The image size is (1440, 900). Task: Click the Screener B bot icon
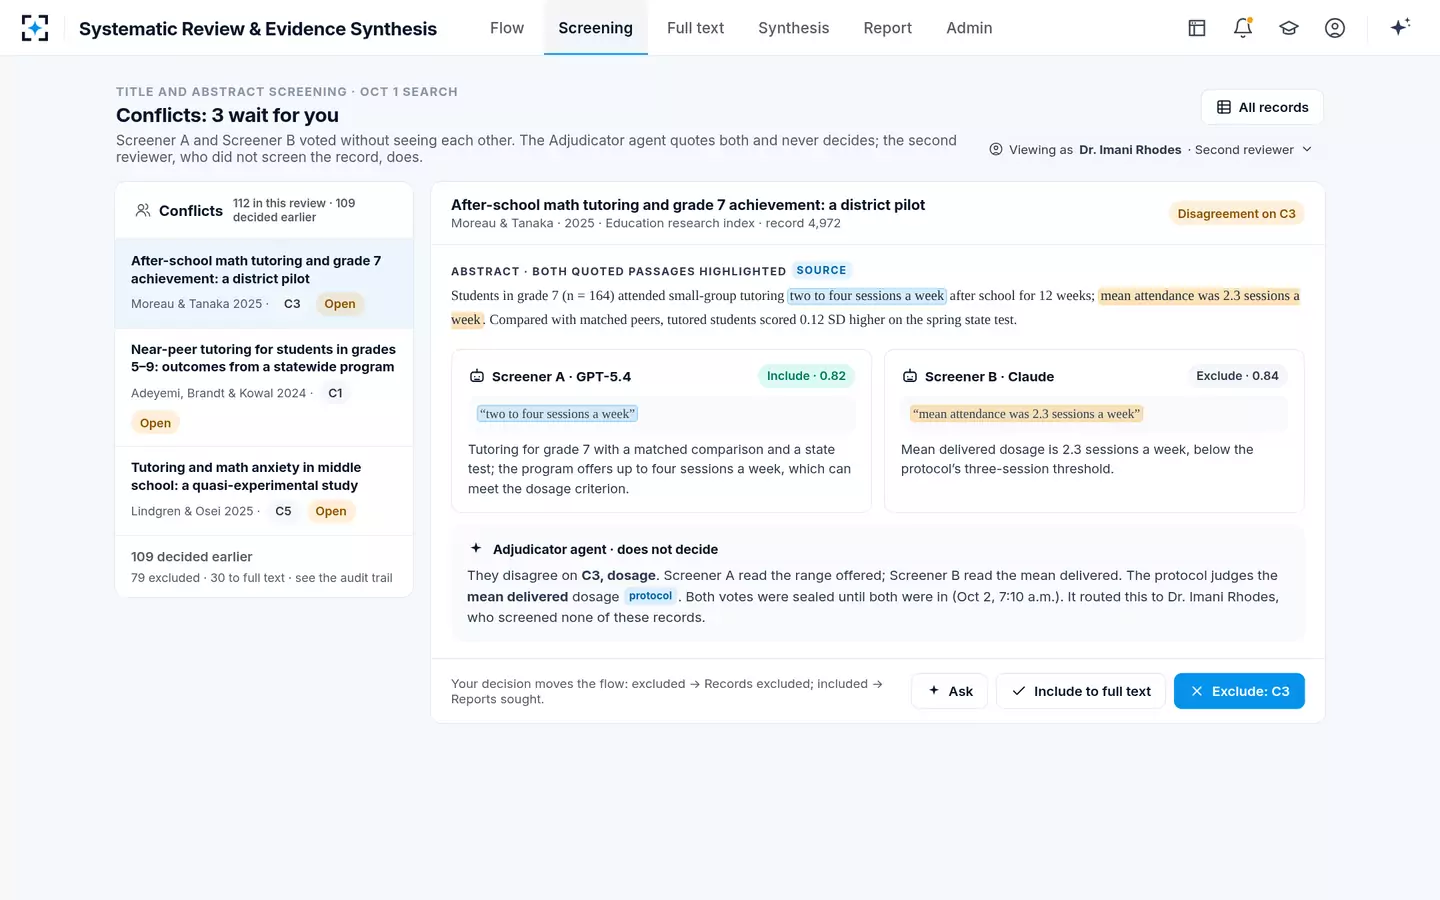click(910, 377)
